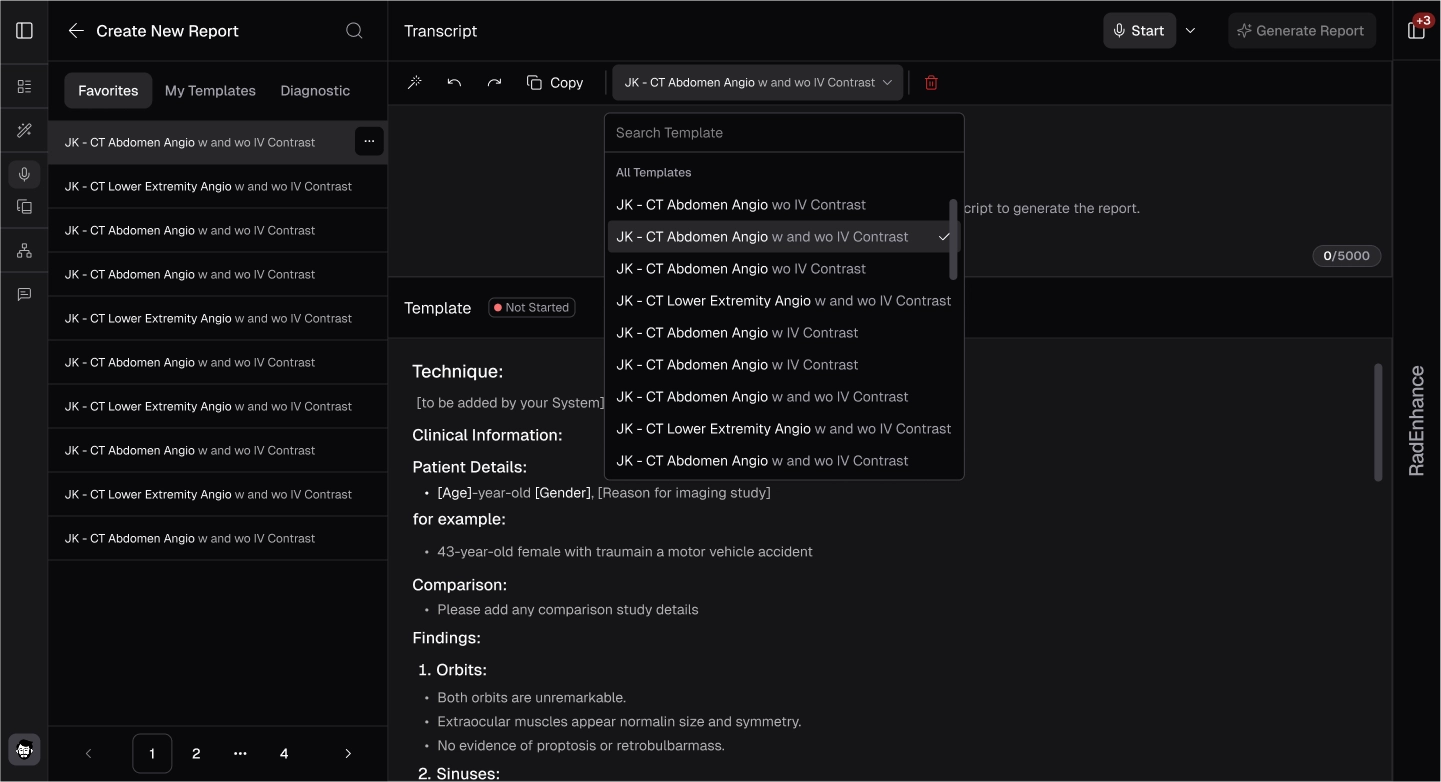Click the template preview vertical scrollbar
The height and width of the screenshot is (782, 1441).
(1378, 422)
